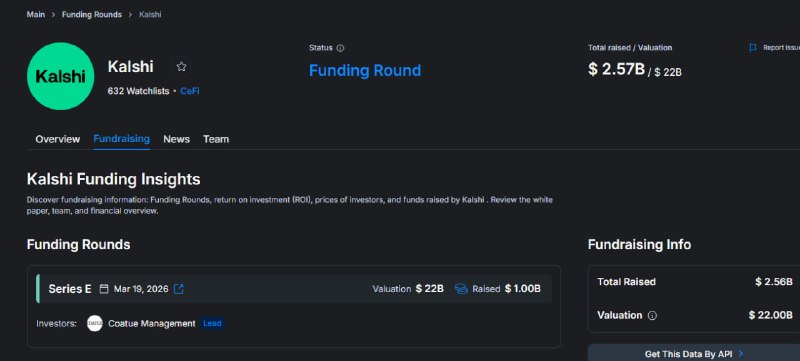Open the Team tab
800x361 pixels.
pos(216,139)
